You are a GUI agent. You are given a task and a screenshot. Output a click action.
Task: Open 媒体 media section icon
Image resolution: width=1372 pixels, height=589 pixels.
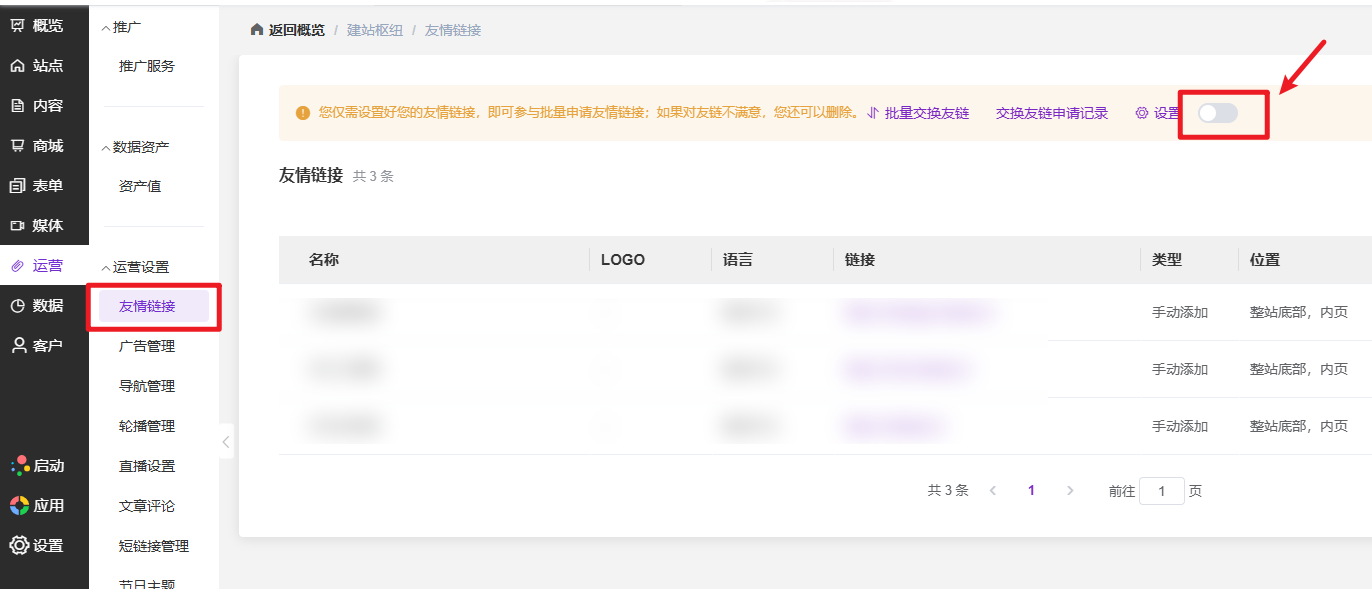click(x=17, y=226)
